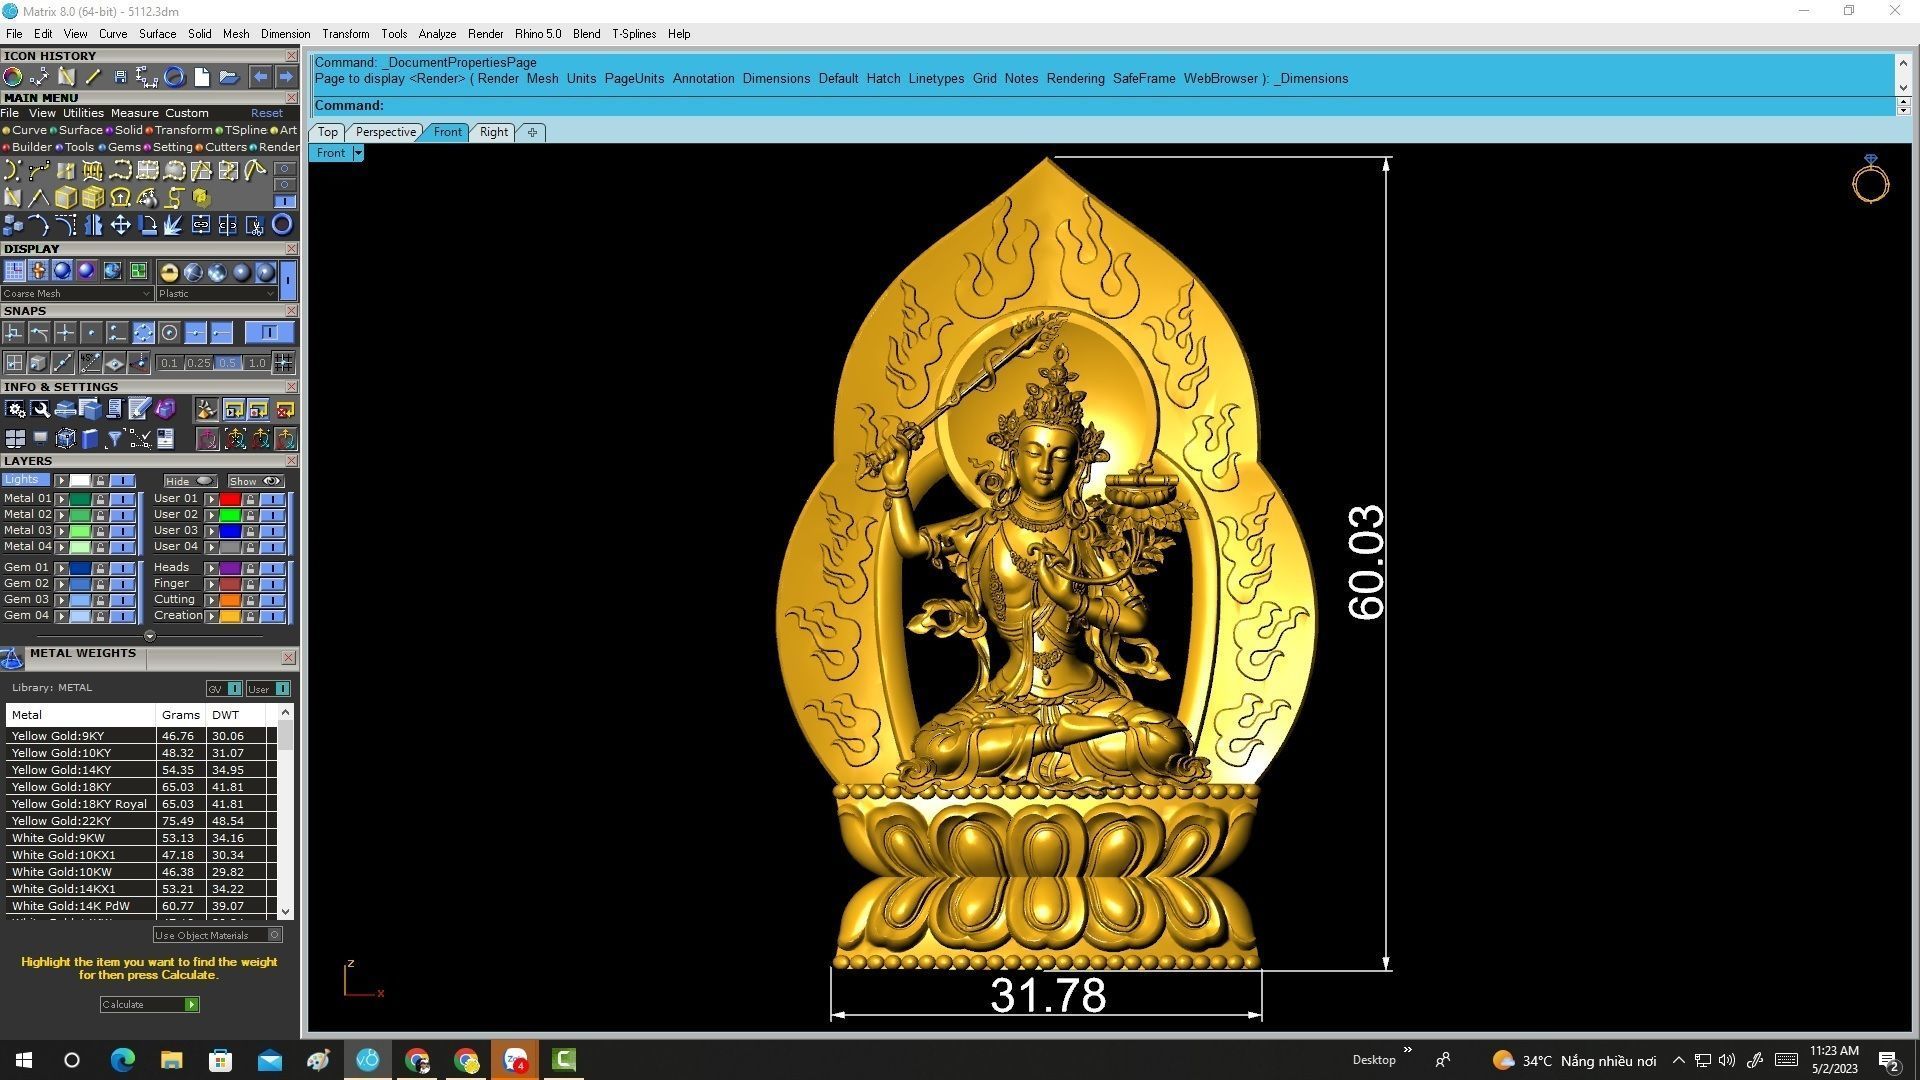Image resolution: width=1920 pixels, height=1080 pixels.
Task: Open the Surface menu in menu bar
Action: tap(157, 34)
